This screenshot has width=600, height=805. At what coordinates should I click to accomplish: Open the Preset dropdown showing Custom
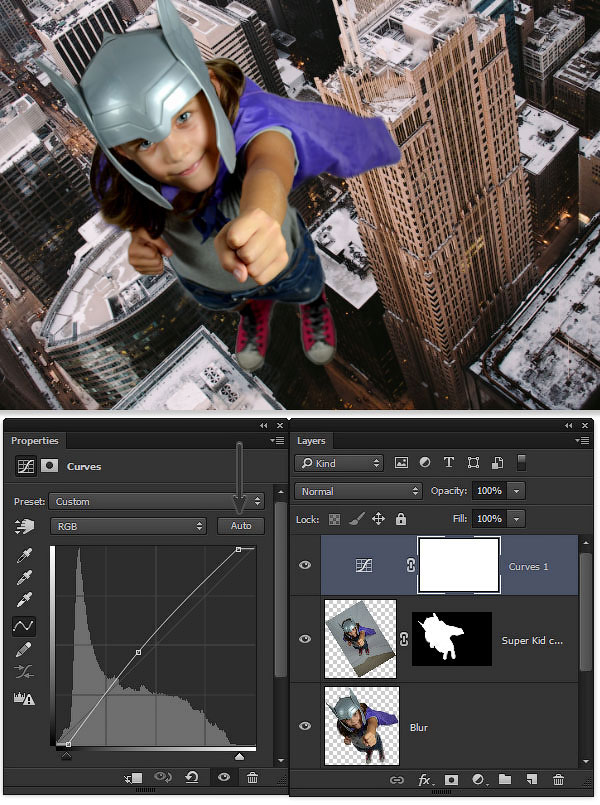(157, 502)
